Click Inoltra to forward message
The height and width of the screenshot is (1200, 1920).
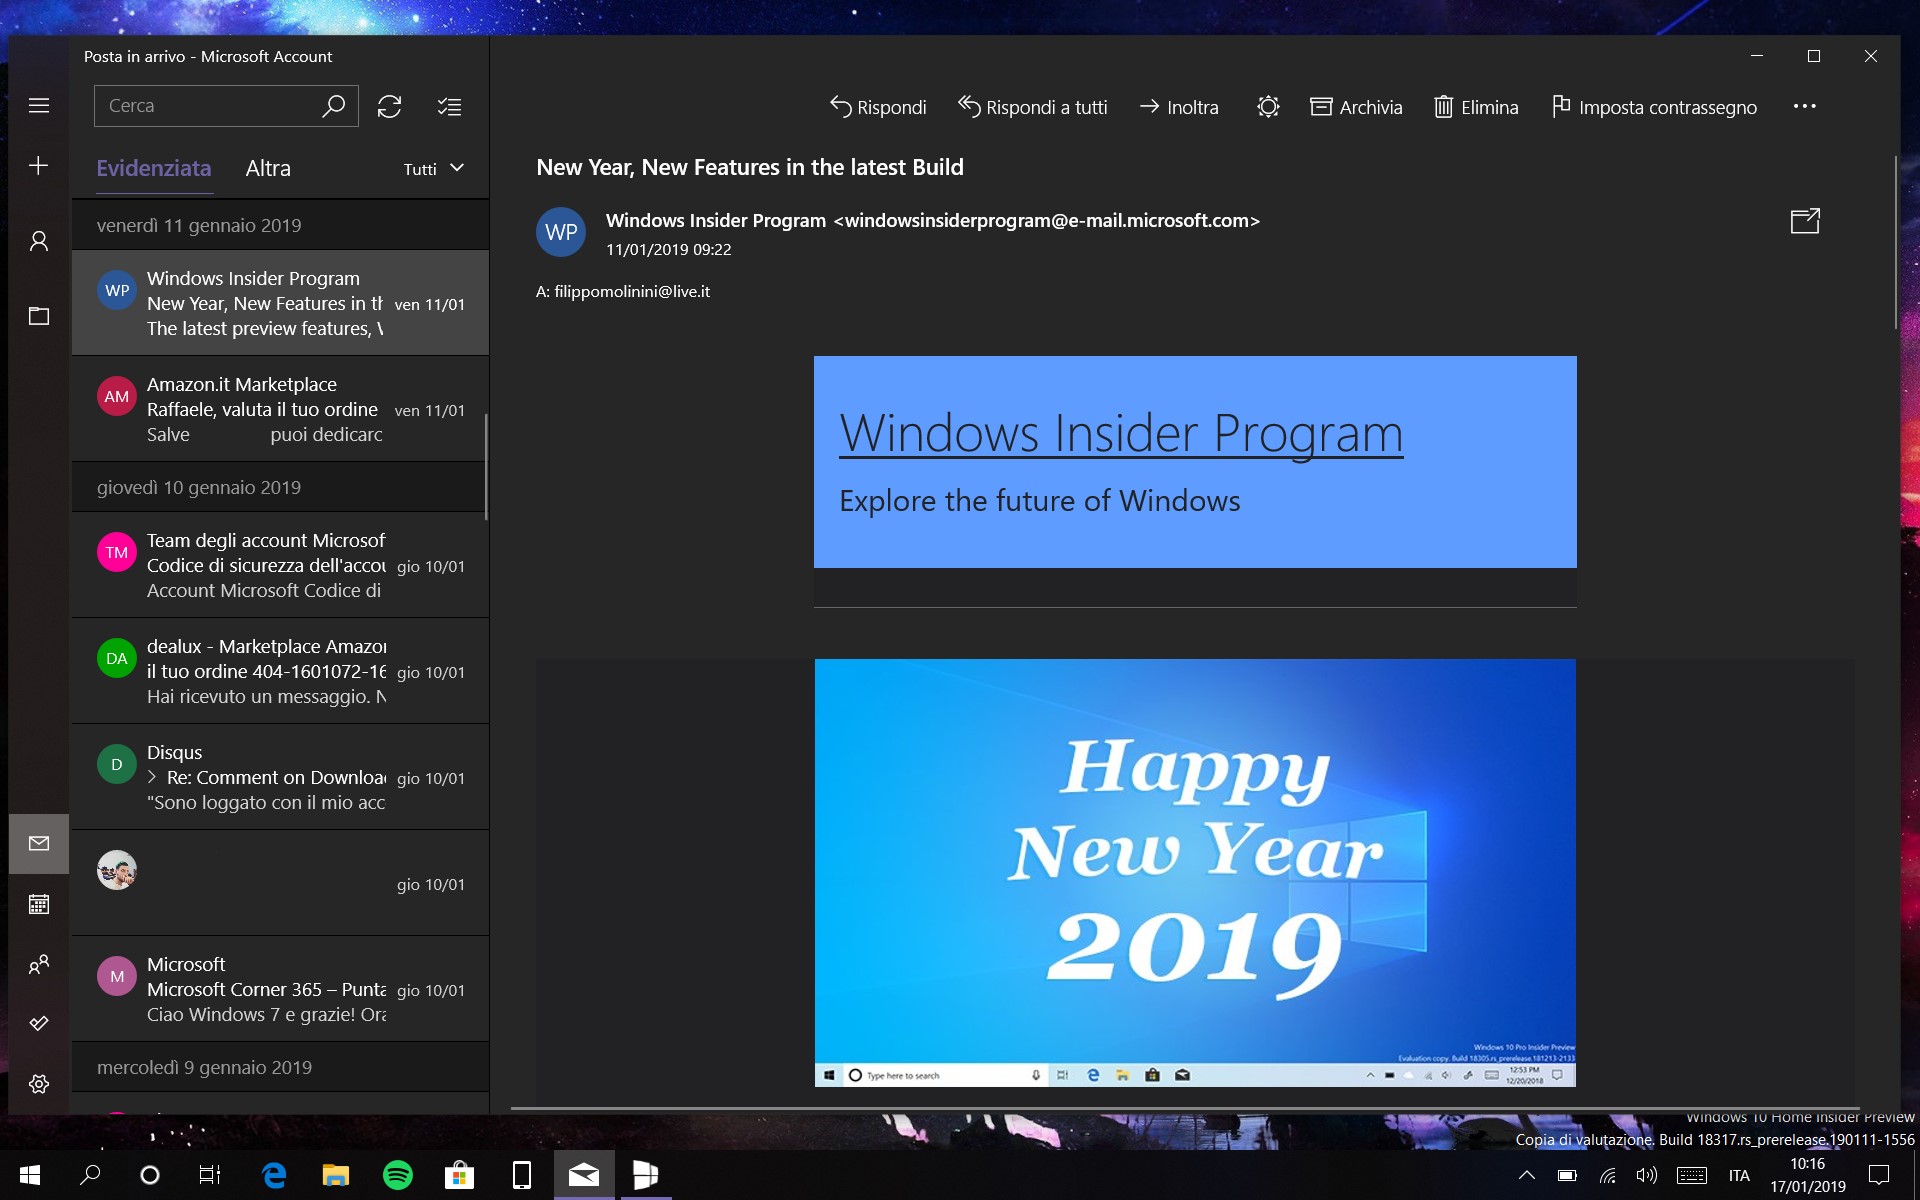1179,107
